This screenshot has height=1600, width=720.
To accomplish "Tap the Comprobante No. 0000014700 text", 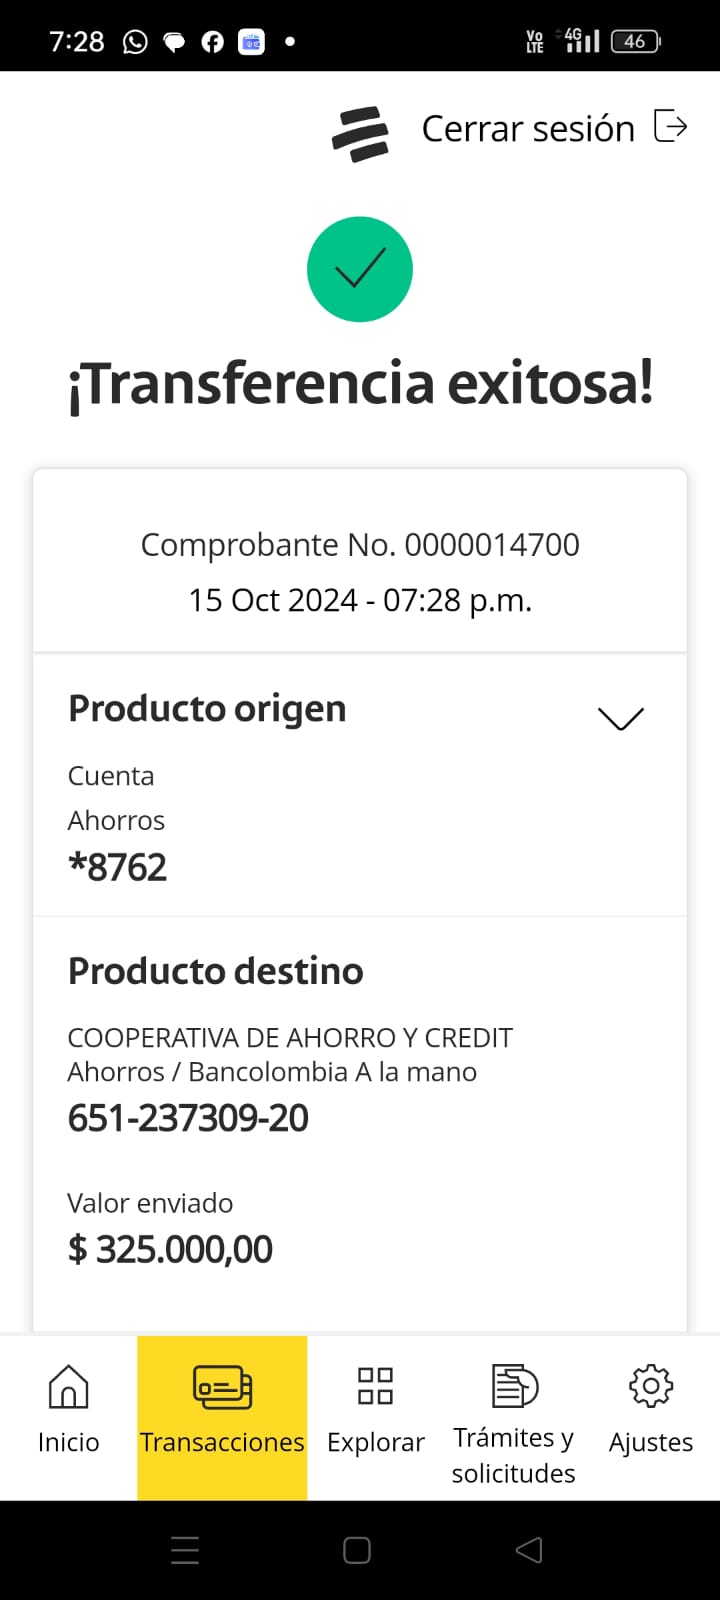I will tap(360, 545).
